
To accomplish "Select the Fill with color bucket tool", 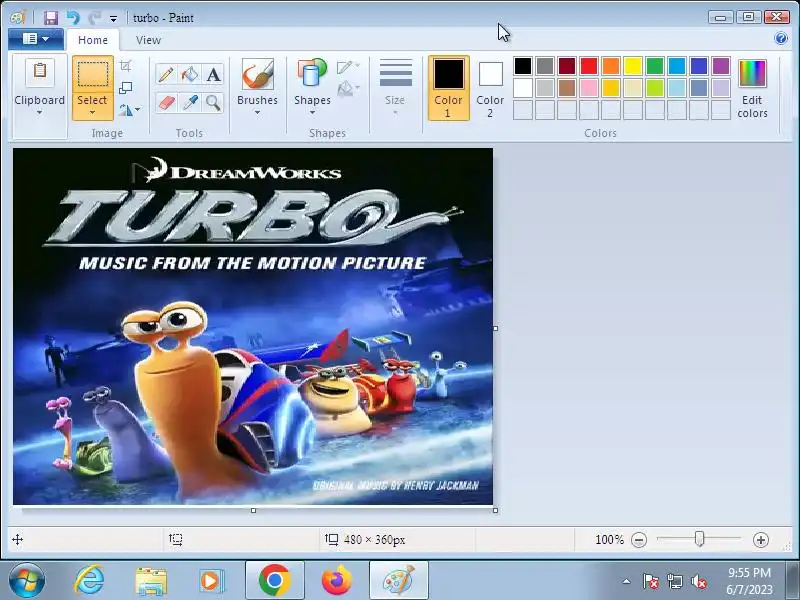I will pyautogui.click(x=190, y=74).
